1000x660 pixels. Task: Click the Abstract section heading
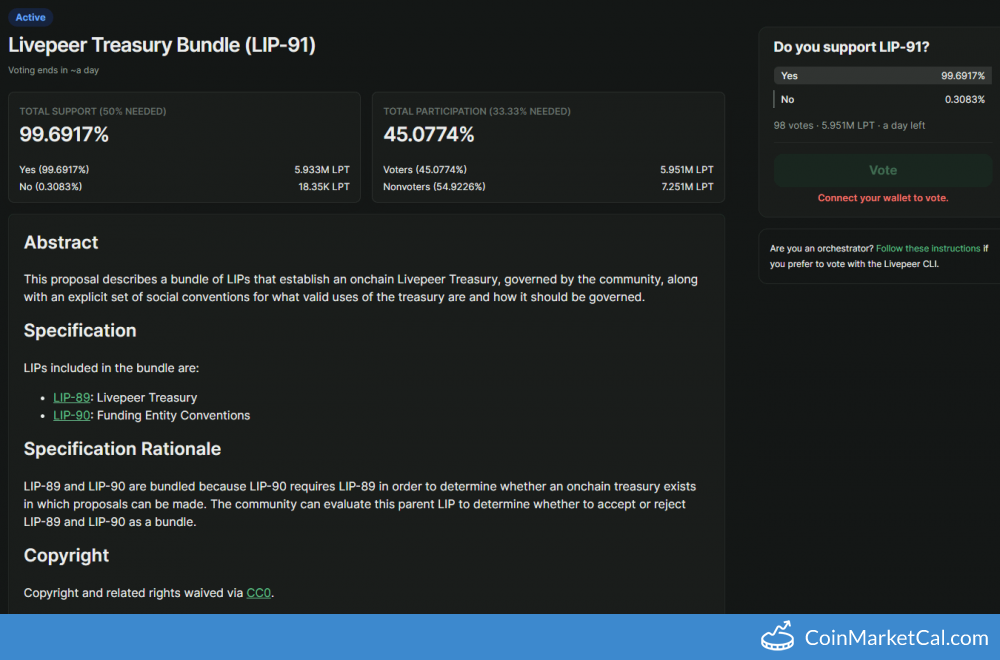(61, 242)
